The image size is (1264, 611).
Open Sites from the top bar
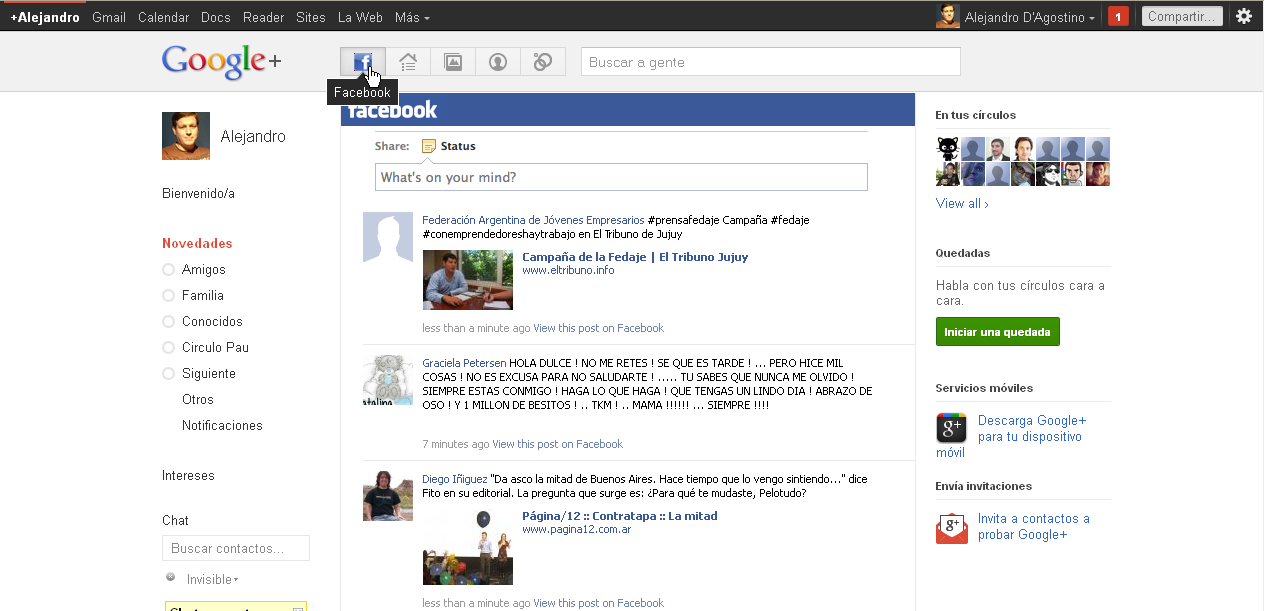[x=311, y=17]
